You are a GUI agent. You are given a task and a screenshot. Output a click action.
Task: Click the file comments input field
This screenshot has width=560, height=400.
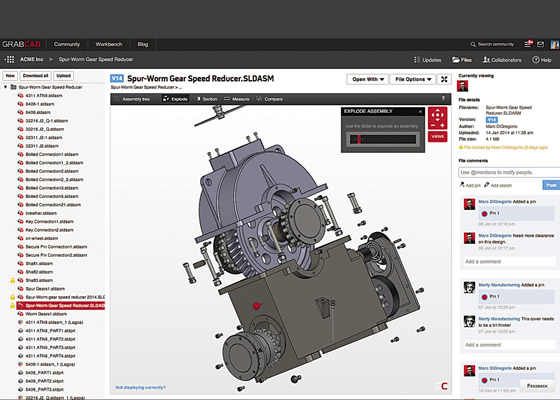coord(509,172)
